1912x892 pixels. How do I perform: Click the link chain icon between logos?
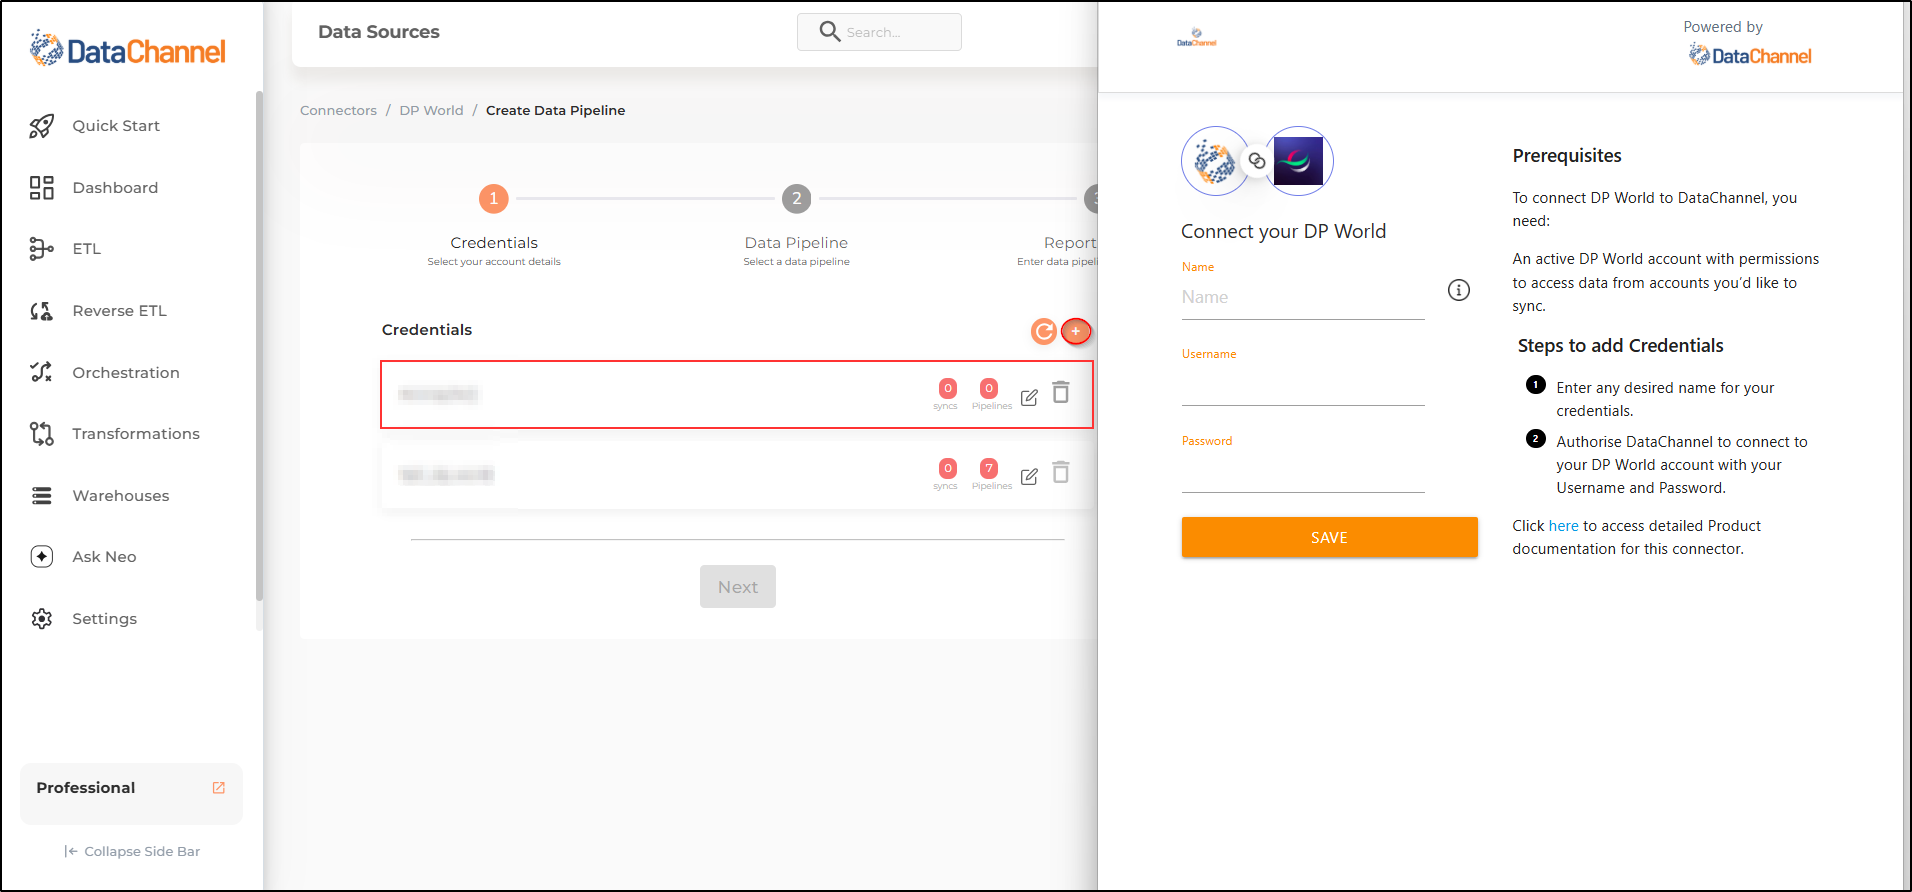point(1257,161)
